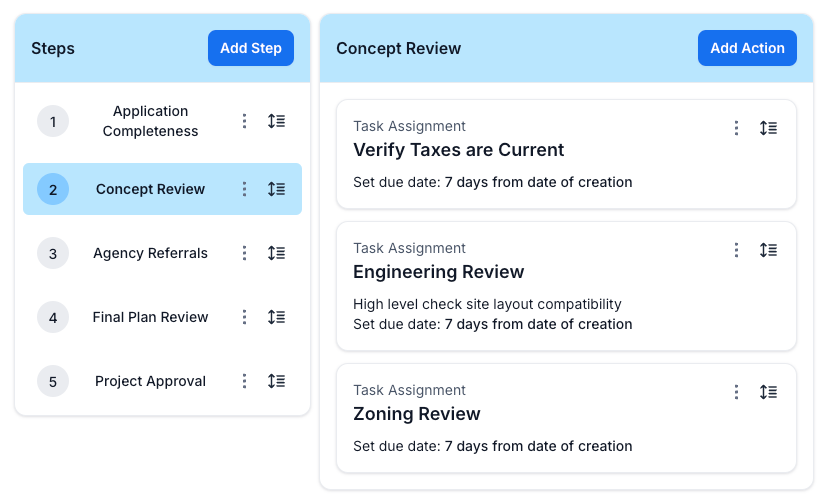This screenshot has width=825, height=501.
Task: Click reorder icon for Final Plan Review
Action: (276, 317)
